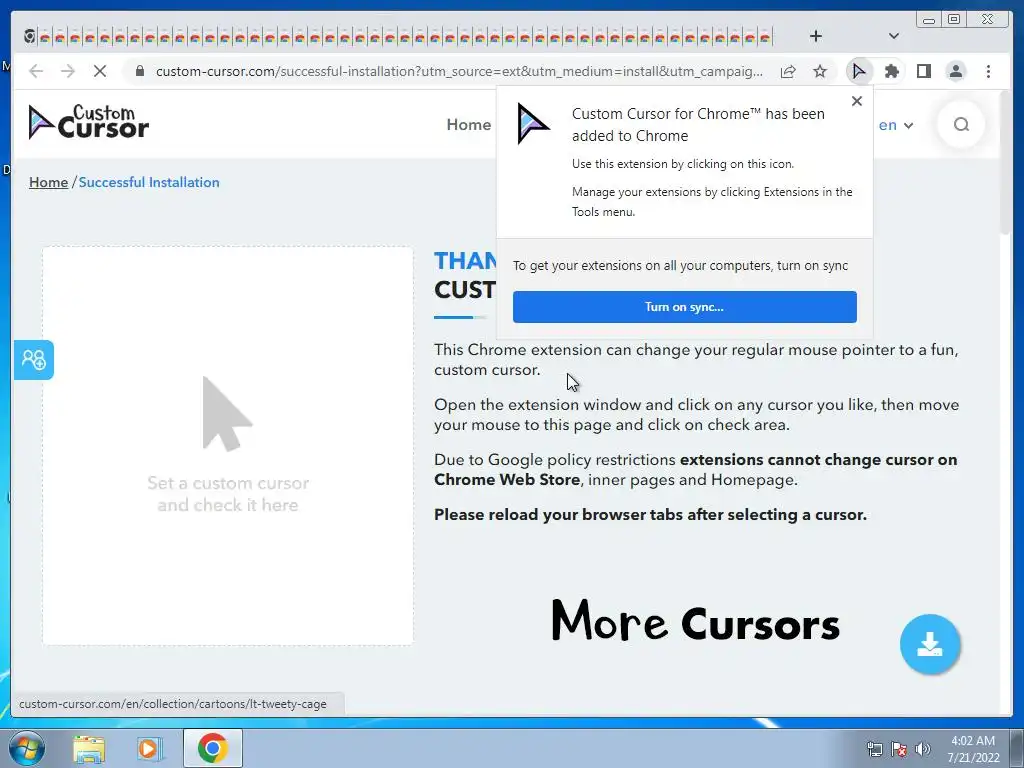1024x768 pixels.
Task: Click the blue side add-users widget
Action: [33, 360]
